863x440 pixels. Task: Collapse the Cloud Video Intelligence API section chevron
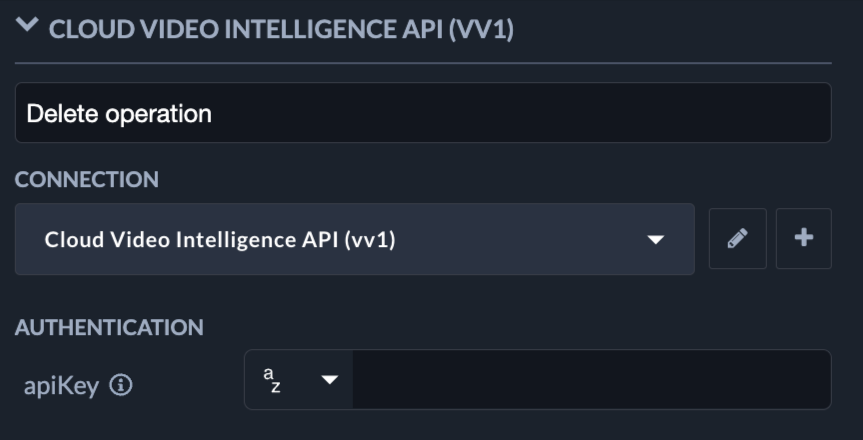tap(28, 27)
